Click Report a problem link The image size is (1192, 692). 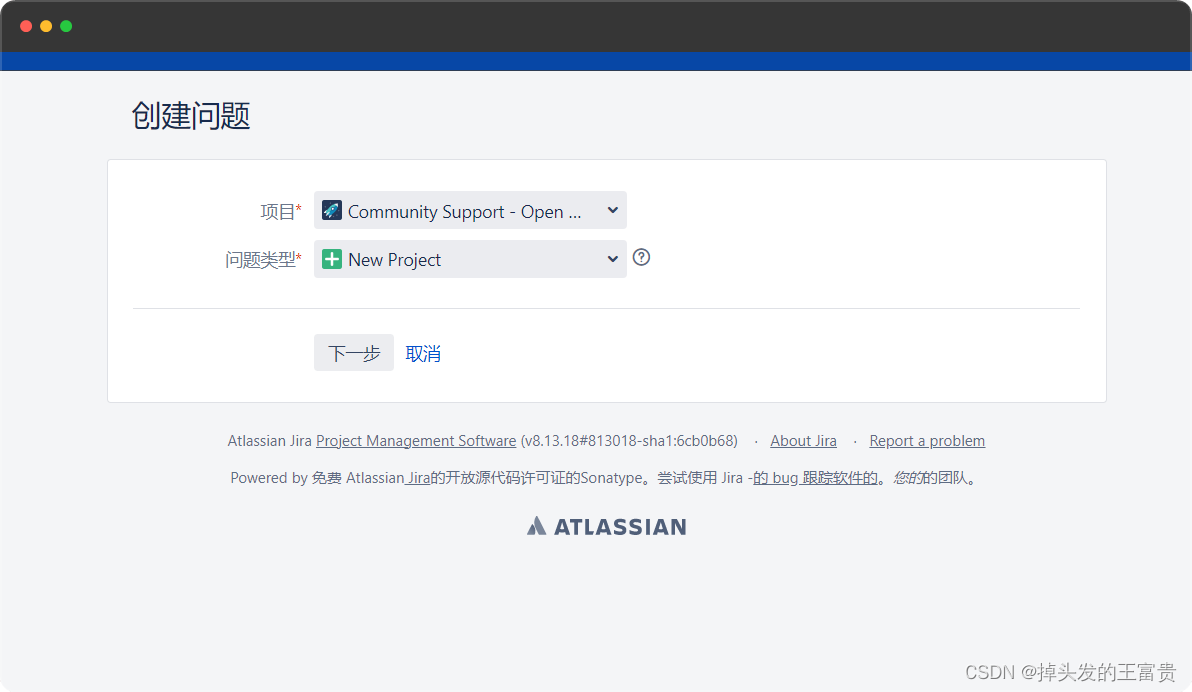pyautogui.click(x=927, y=441)
